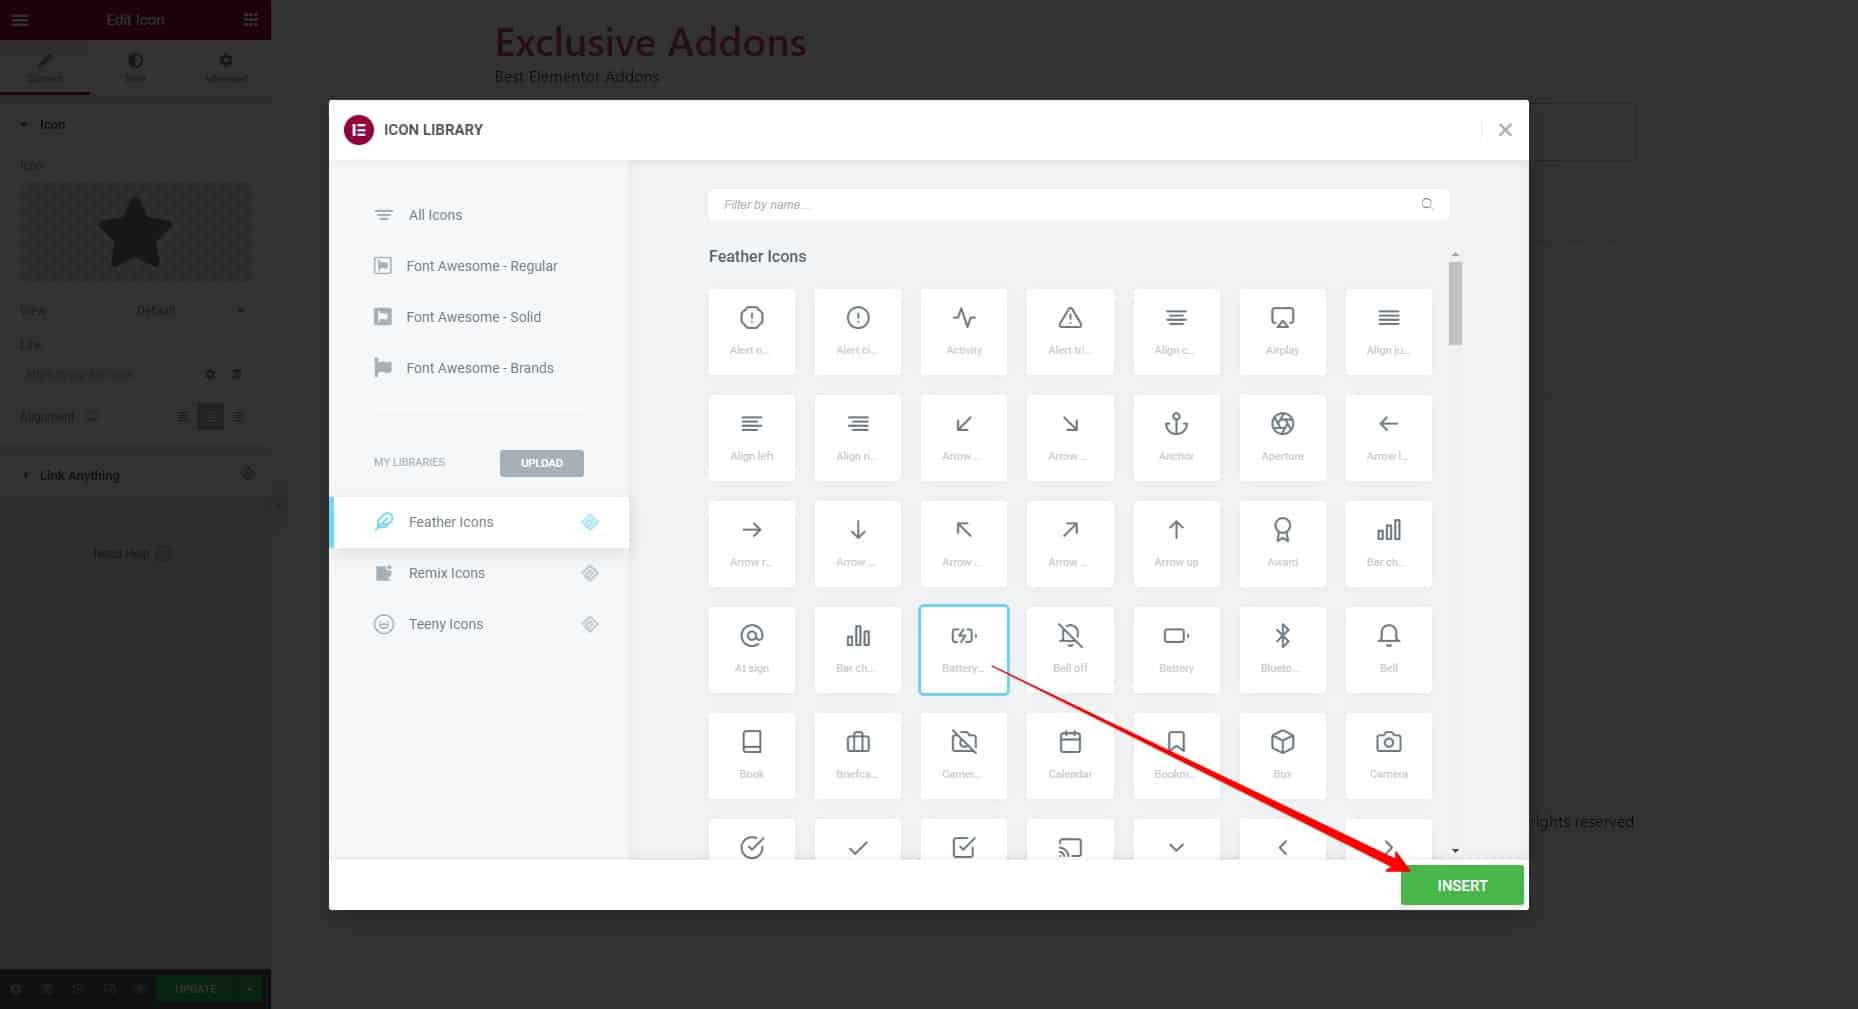Switch to Teeny Icons library
This screenshot has height=1009, width=1858.
pos(481,624)
